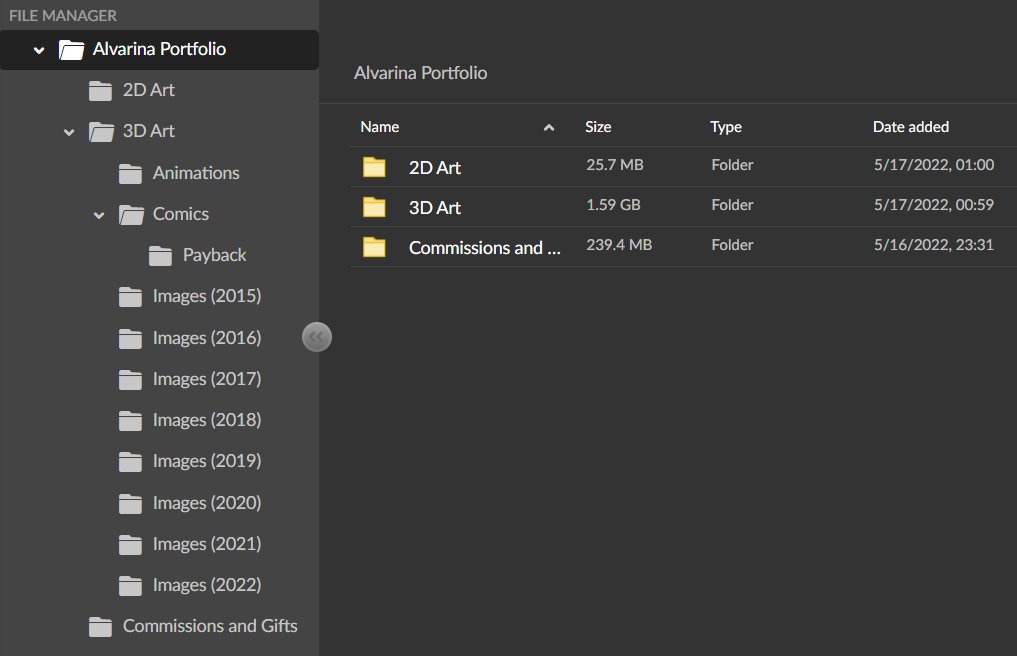1017x656 pixels.
Task: Click Folder type cell in Commissions row
Action: [x=732, y=245]
